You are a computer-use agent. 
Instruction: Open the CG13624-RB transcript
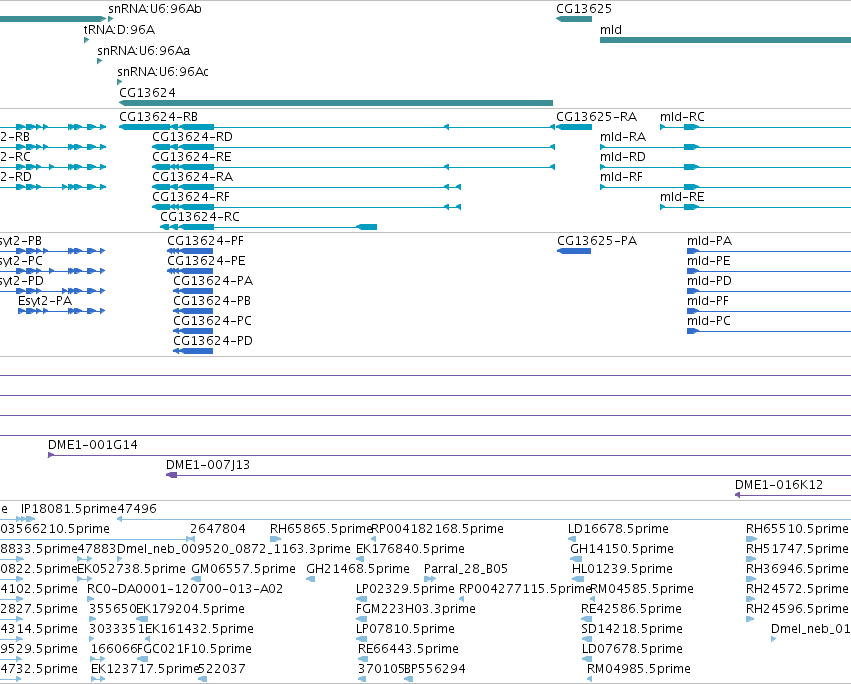coord(158,117)
